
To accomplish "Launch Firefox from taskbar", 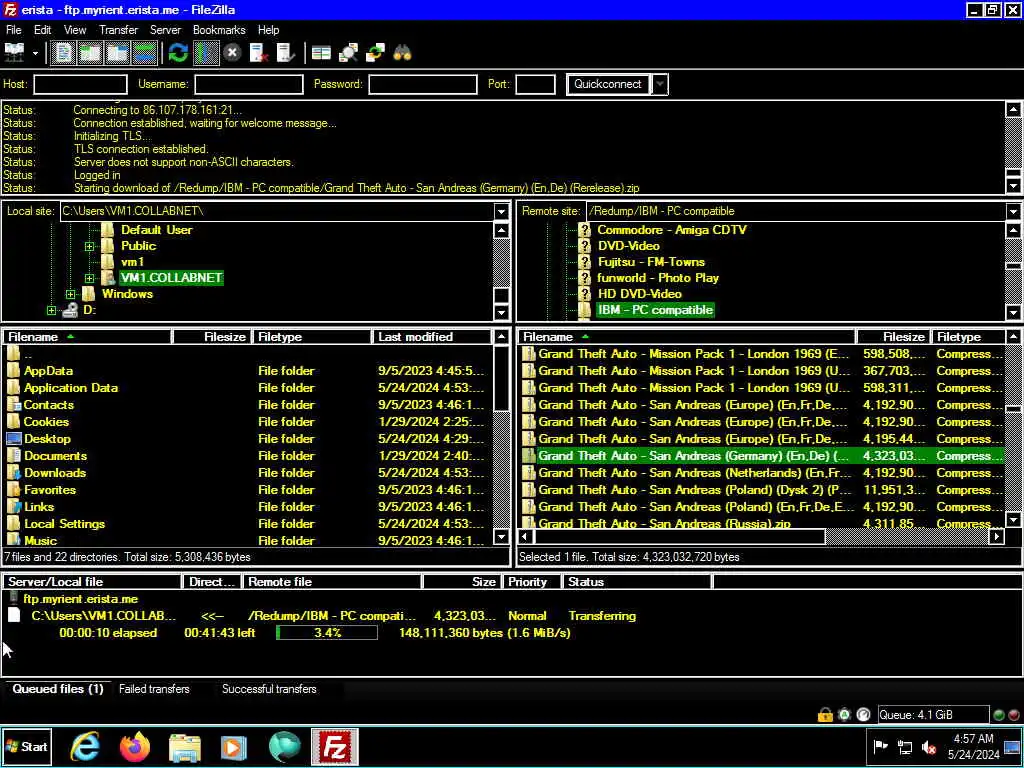I will click(x=135, y=747).
